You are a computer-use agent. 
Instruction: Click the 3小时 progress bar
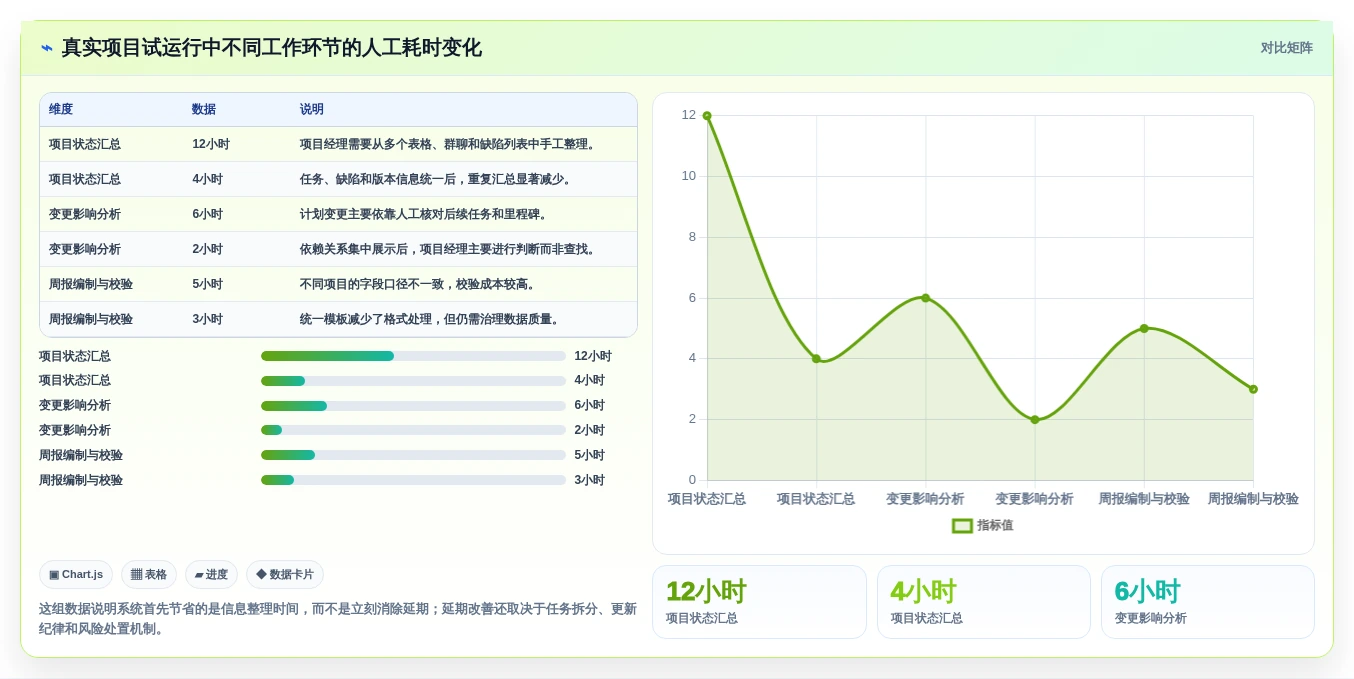pyautogui.click(x=413, y=480)
